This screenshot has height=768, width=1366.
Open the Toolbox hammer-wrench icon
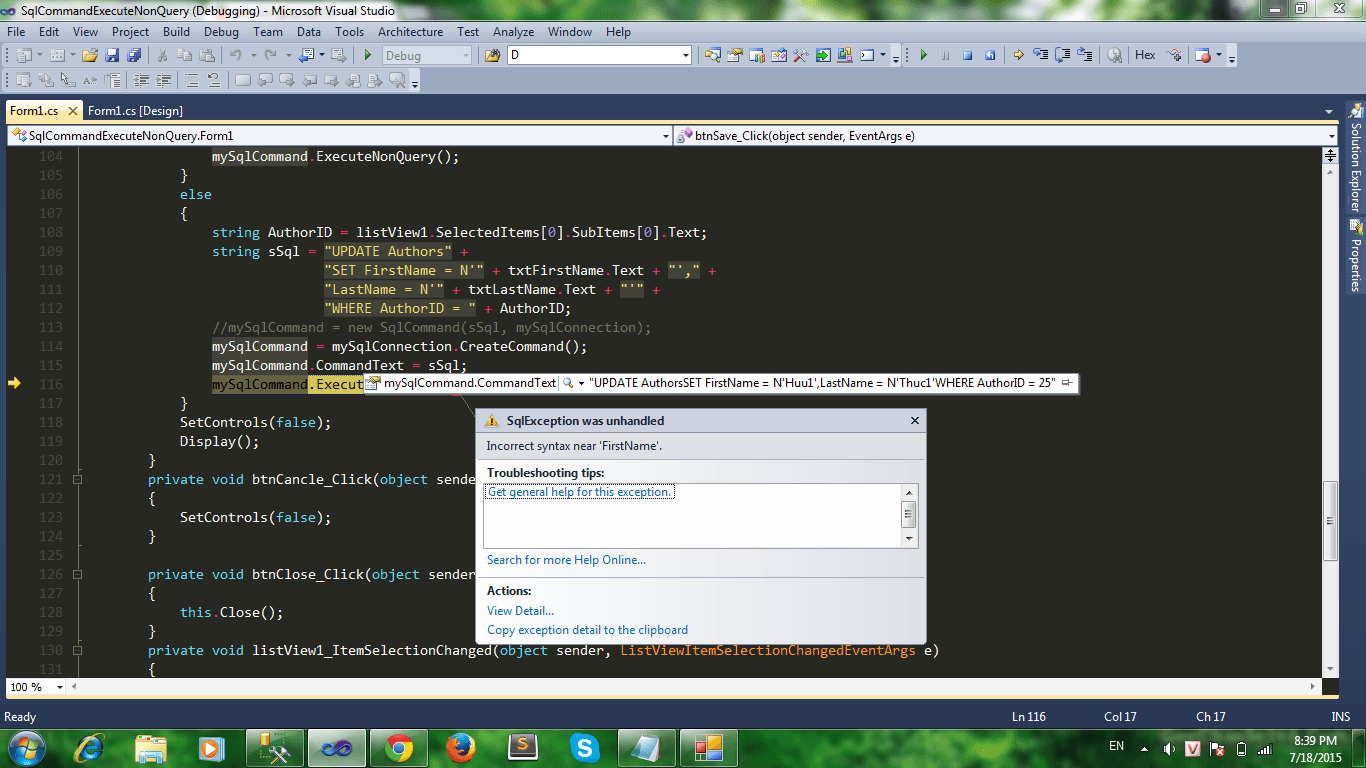tap(800, 55)
